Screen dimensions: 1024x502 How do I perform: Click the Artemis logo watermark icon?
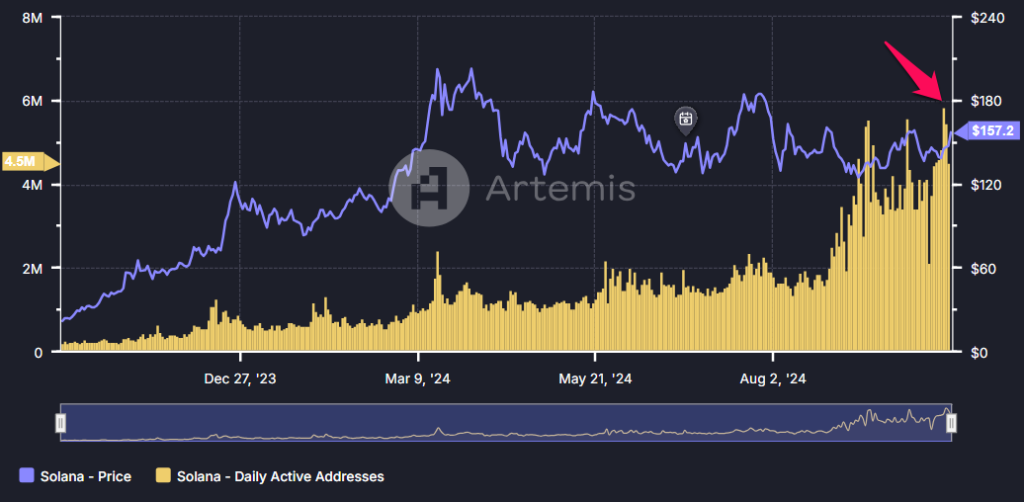coord(429,188)
